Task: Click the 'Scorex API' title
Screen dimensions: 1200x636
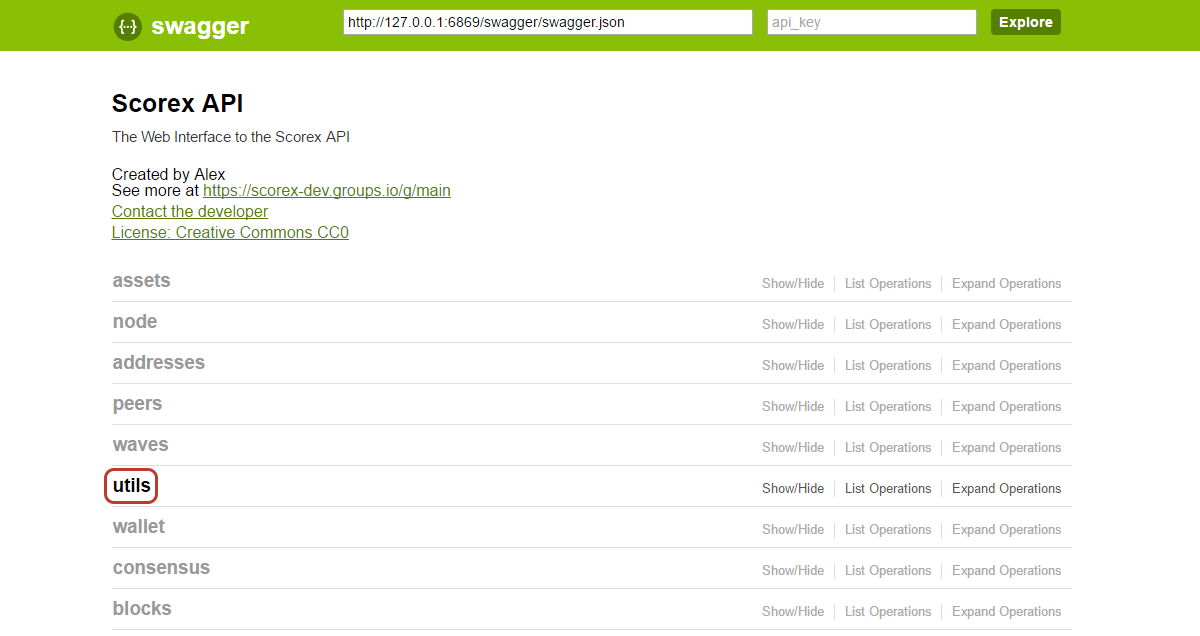Action: coord(178,103)
